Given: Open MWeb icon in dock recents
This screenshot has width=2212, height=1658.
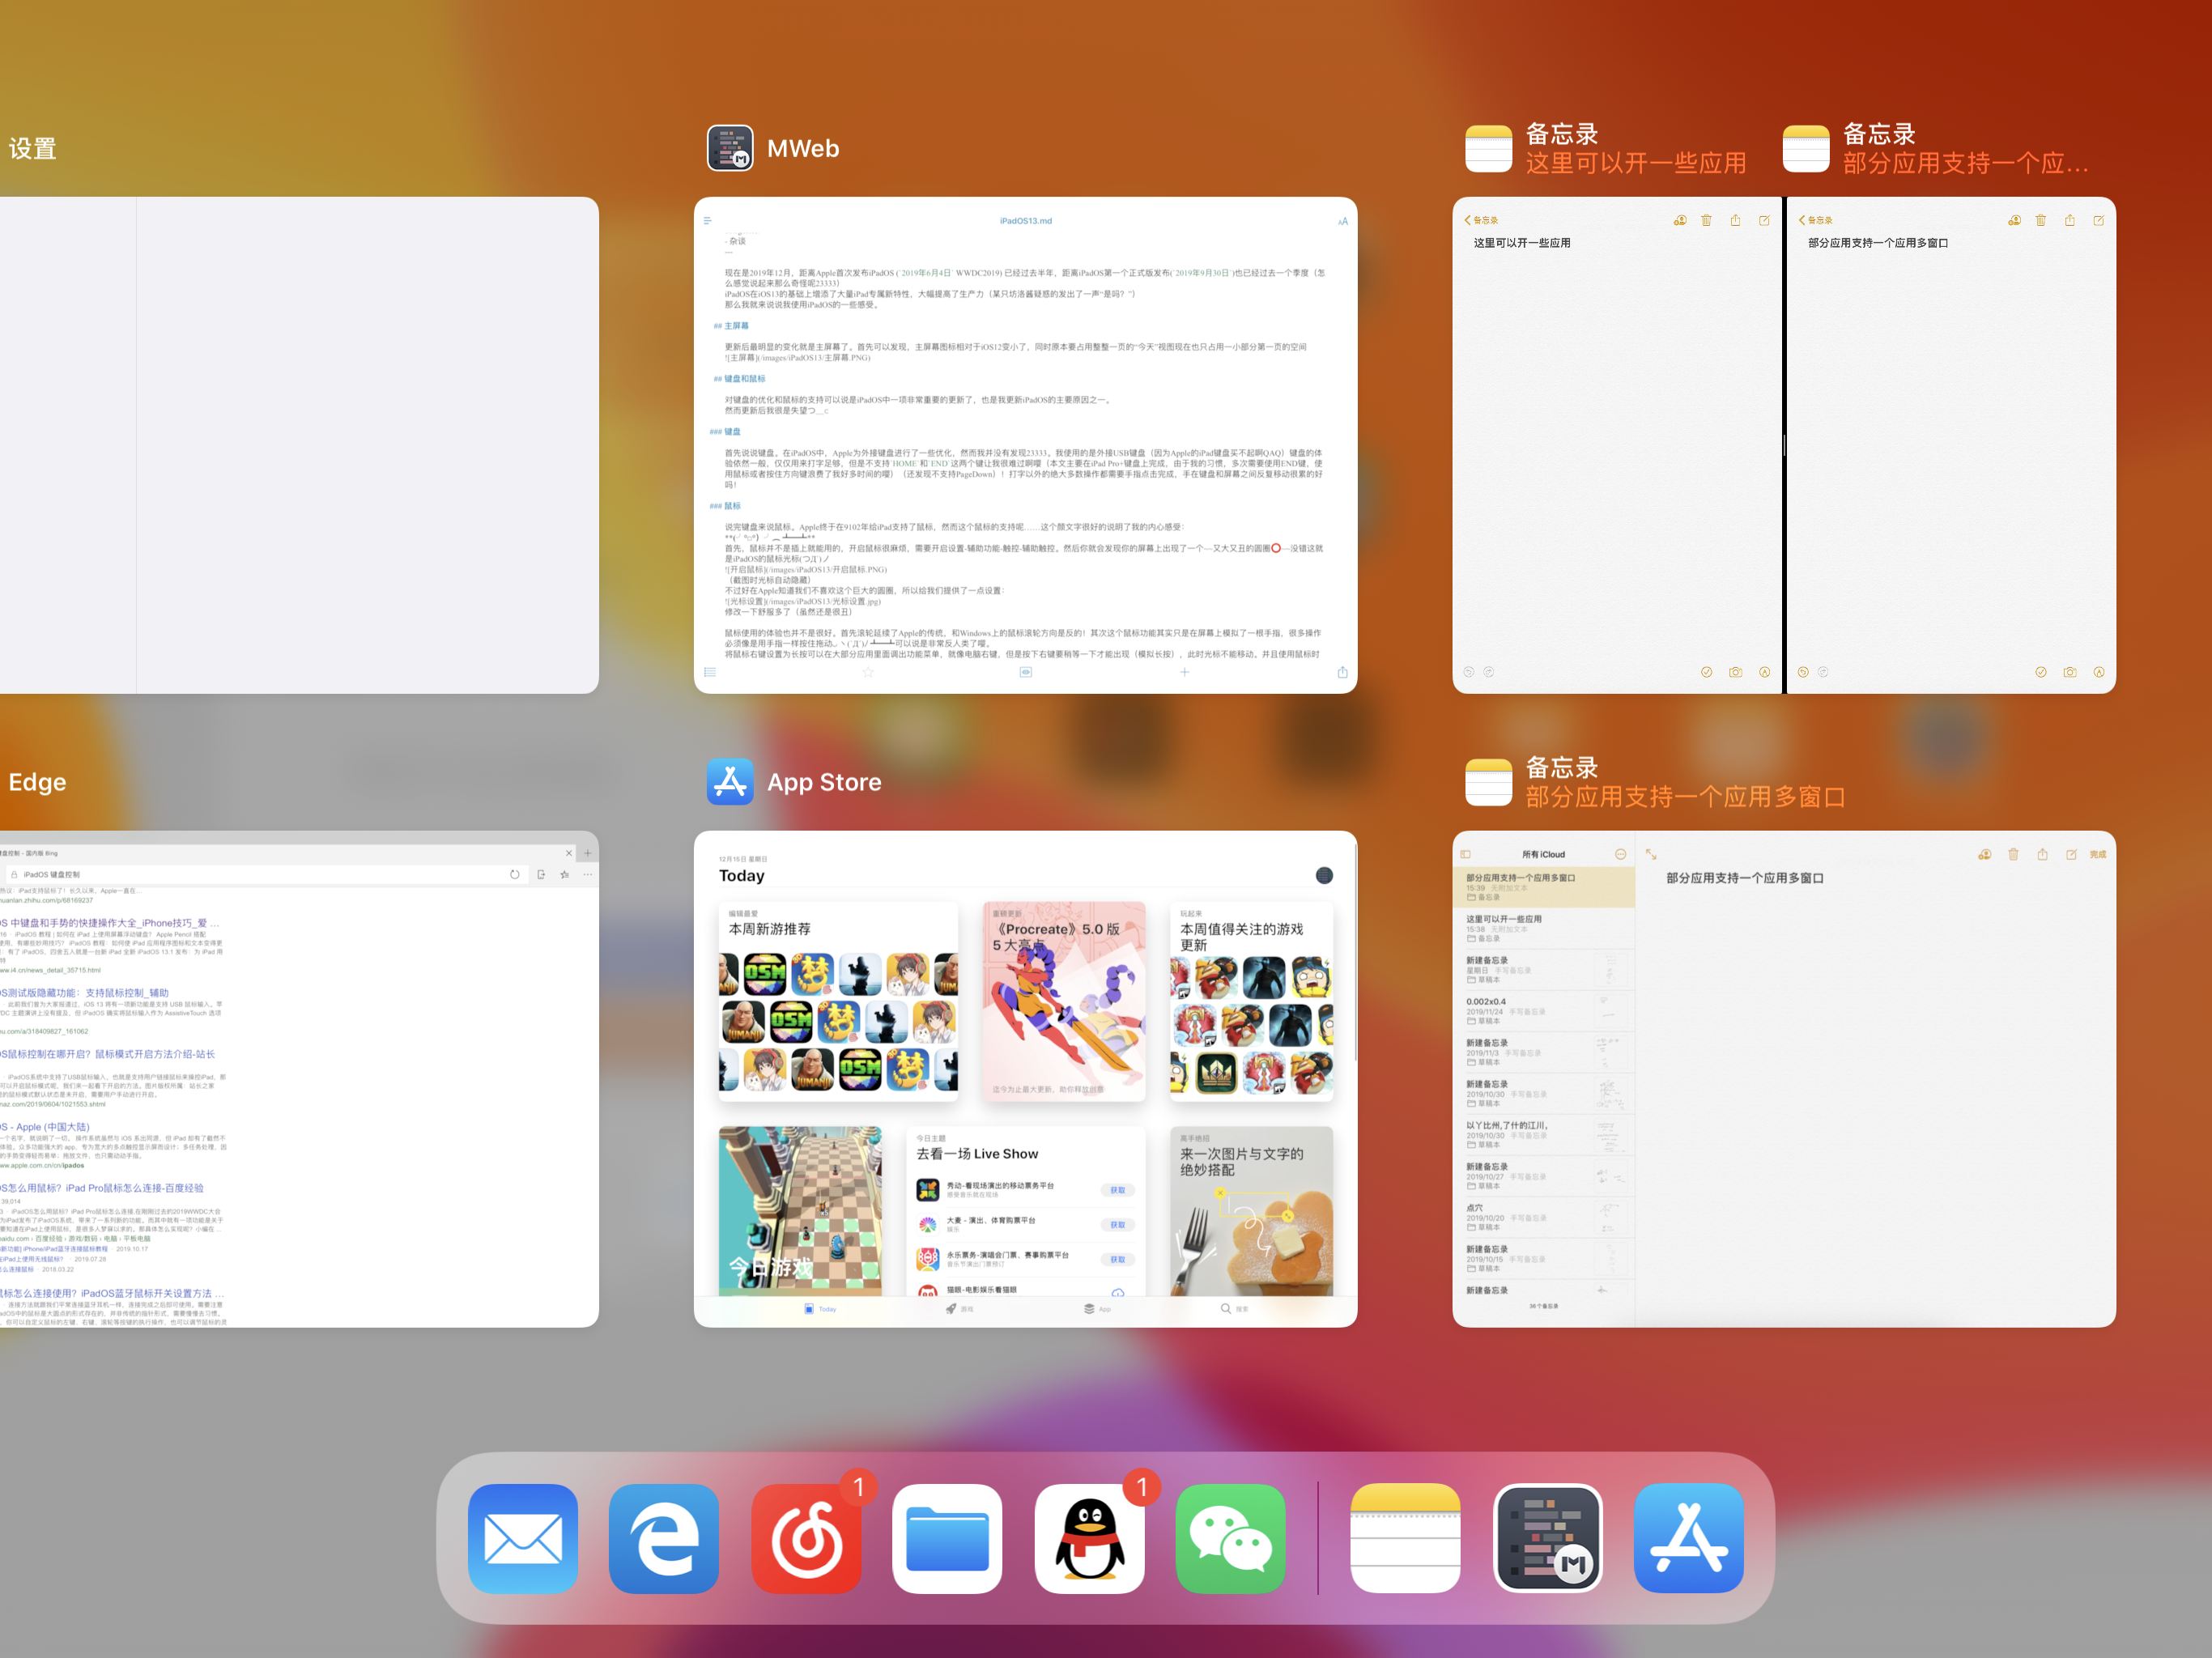Looking at the screenshot, I should coord(1547,1537).
